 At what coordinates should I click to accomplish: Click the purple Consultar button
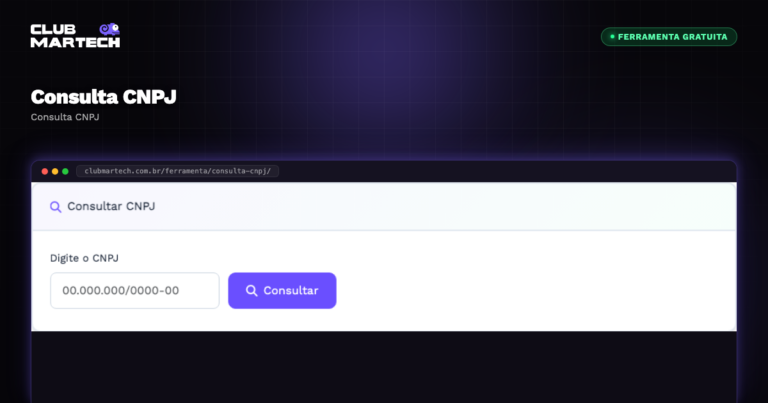[282, 290]
